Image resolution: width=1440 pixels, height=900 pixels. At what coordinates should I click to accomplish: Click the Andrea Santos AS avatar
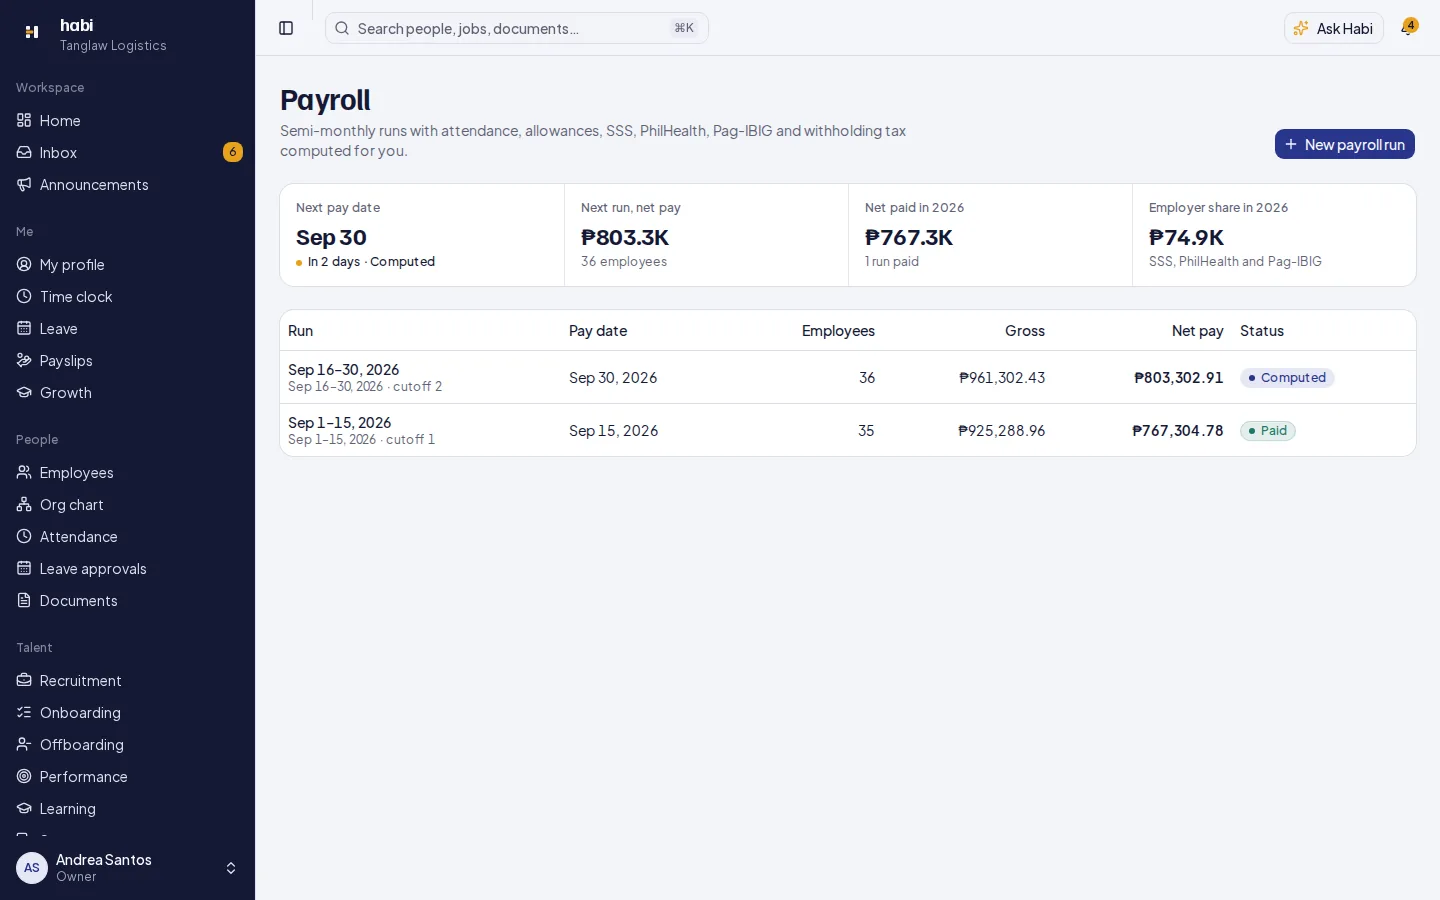[x=32, y=868]
